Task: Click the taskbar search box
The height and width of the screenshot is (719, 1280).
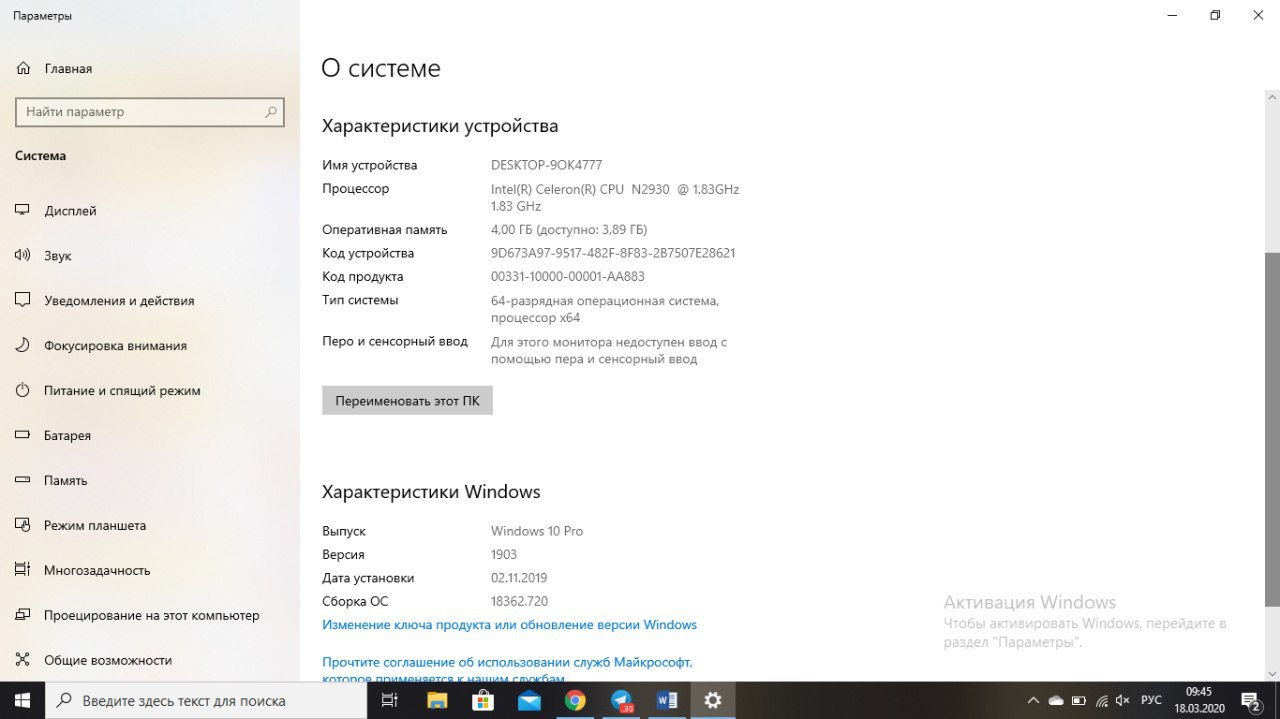Action: pyautogui.click(x=207, y=700)
